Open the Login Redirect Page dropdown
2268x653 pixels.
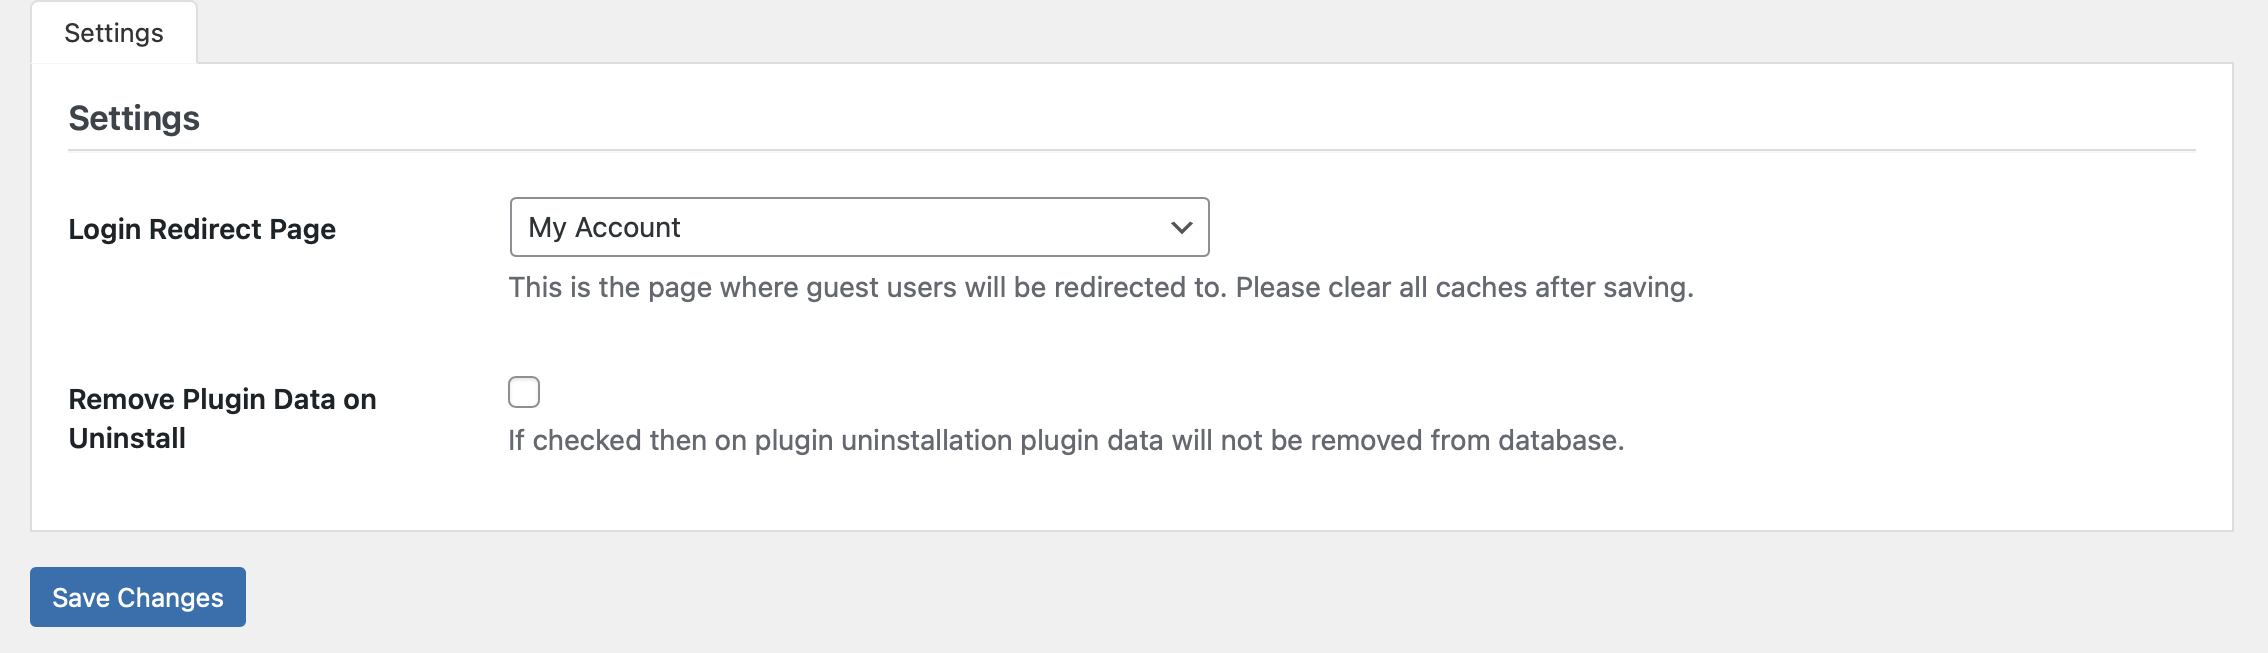click(859, 227)
